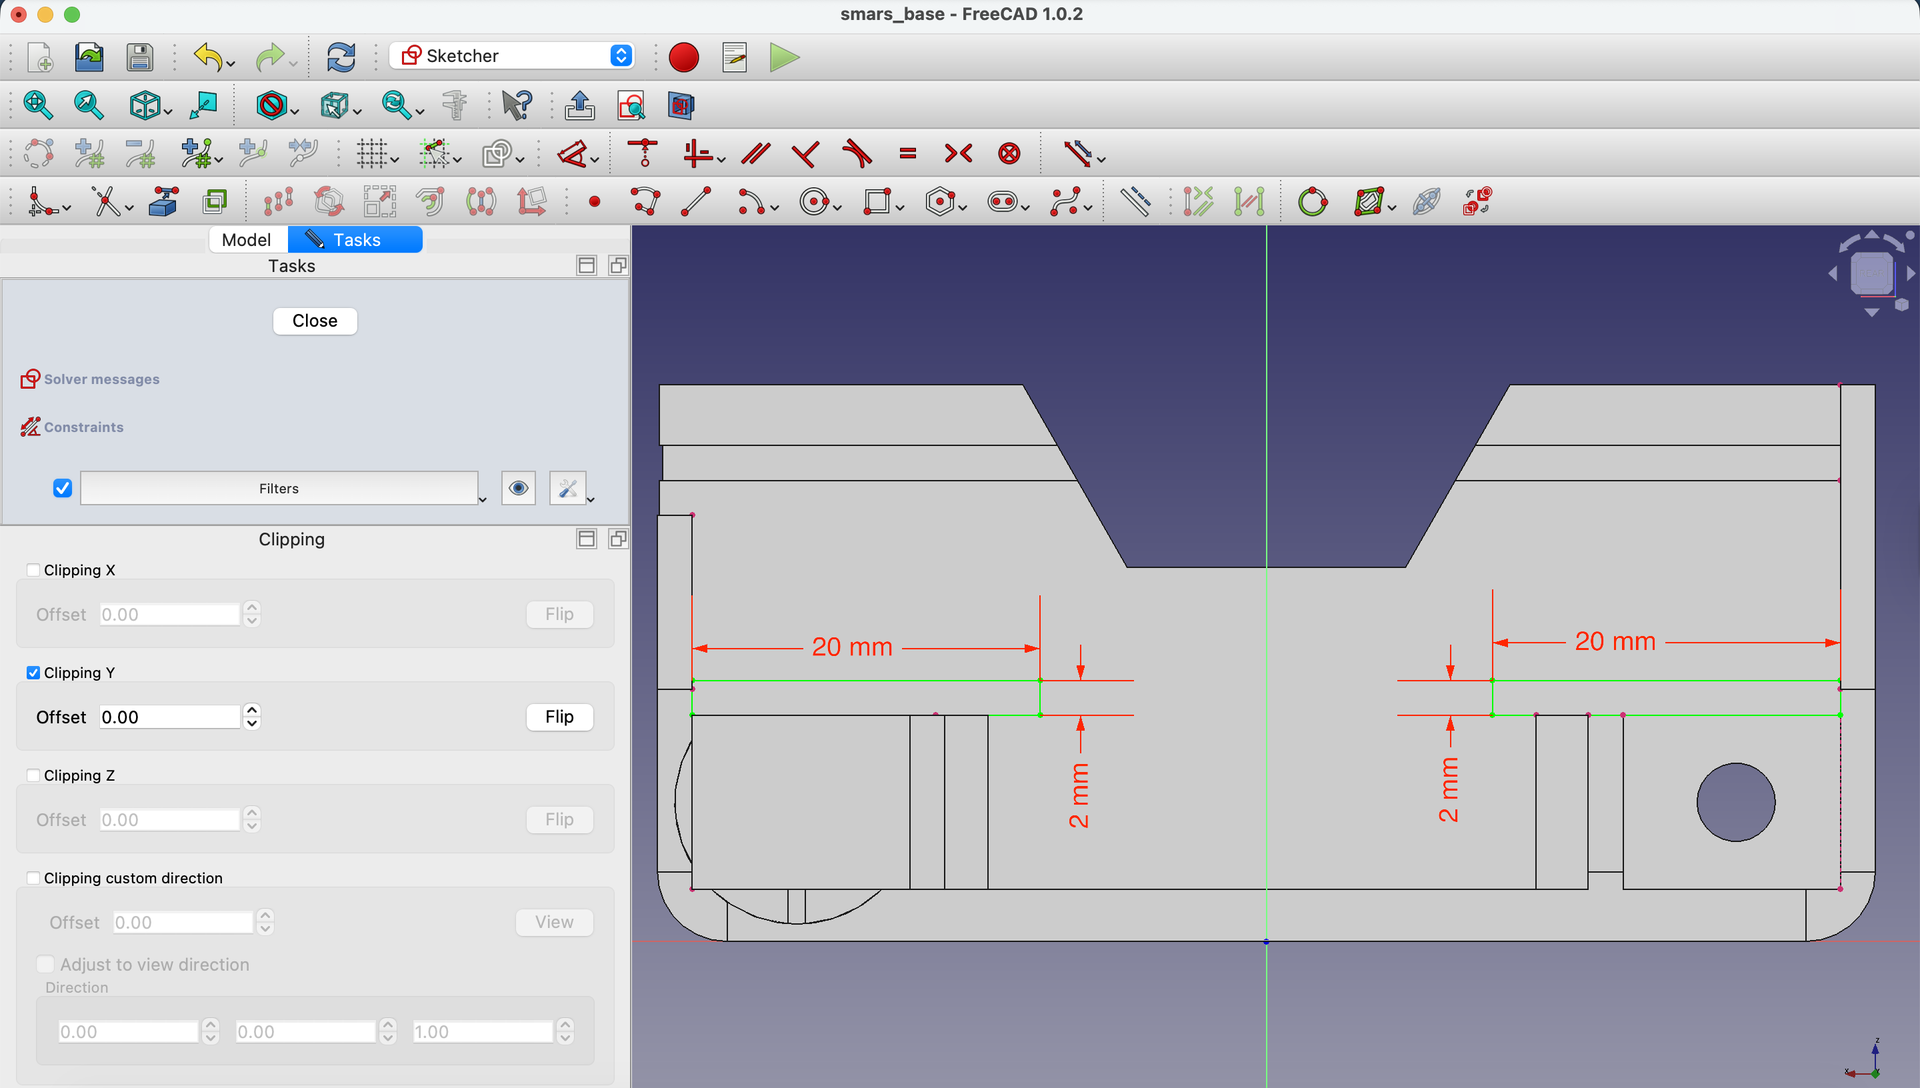Select the create line tool

696,202
